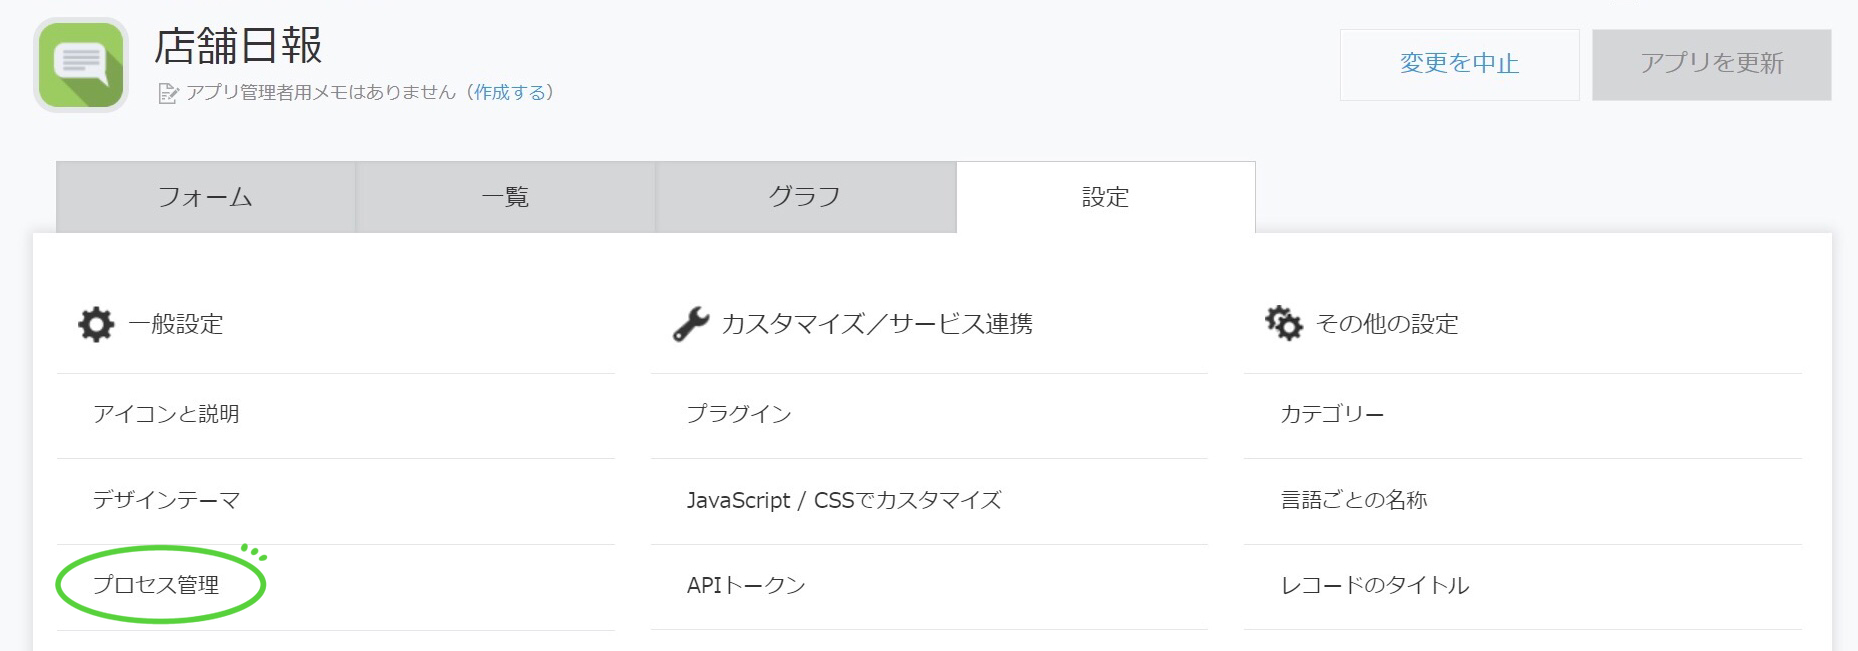Click the double-gear icon beside その他の設定
Image resolution: width=1858 pixels, height=651 pixels.
point(1284,324)
